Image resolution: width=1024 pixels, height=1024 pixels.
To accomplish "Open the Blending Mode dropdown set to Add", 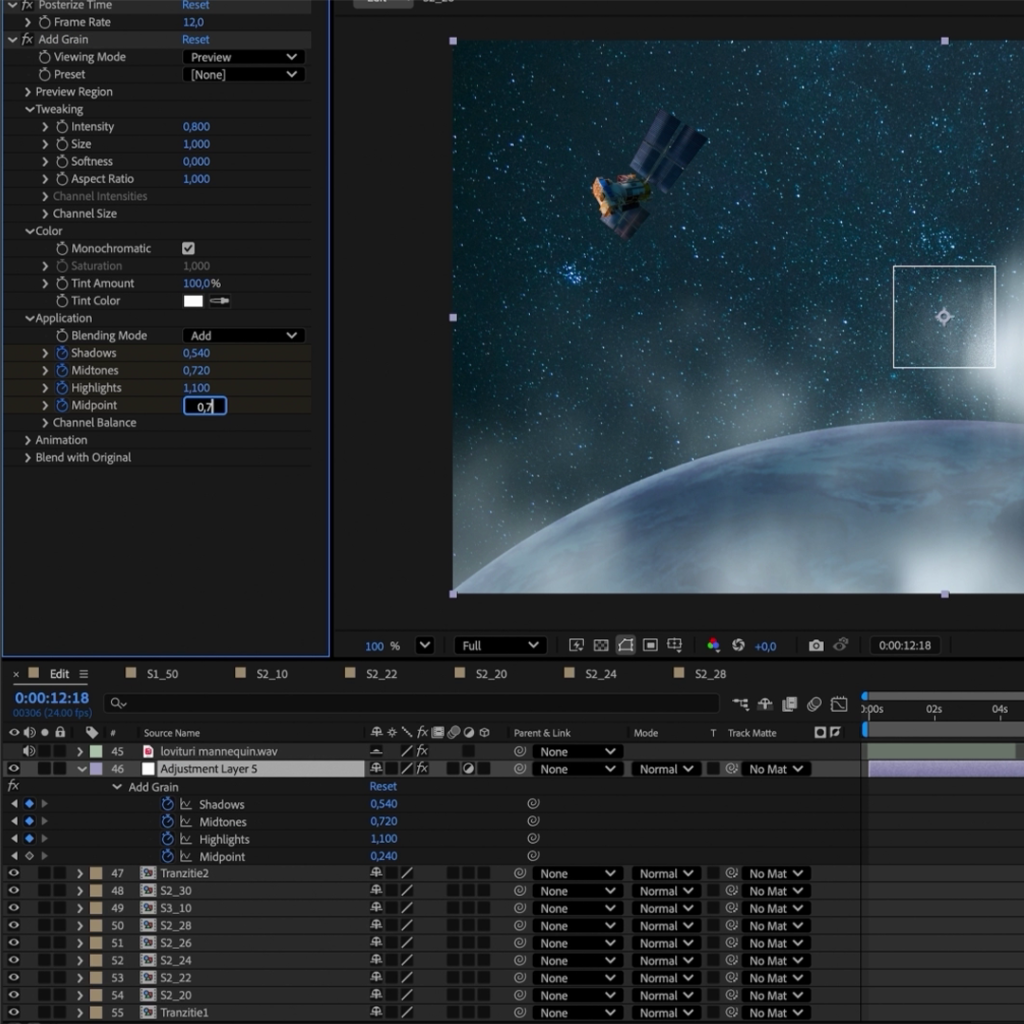I will point(243,336).
